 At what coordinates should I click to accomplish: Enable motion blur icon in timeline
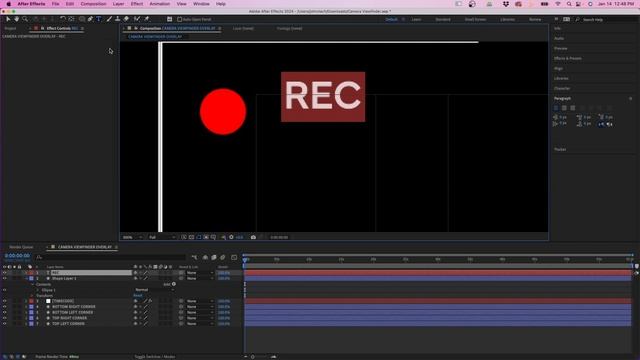tap(223, 258)
